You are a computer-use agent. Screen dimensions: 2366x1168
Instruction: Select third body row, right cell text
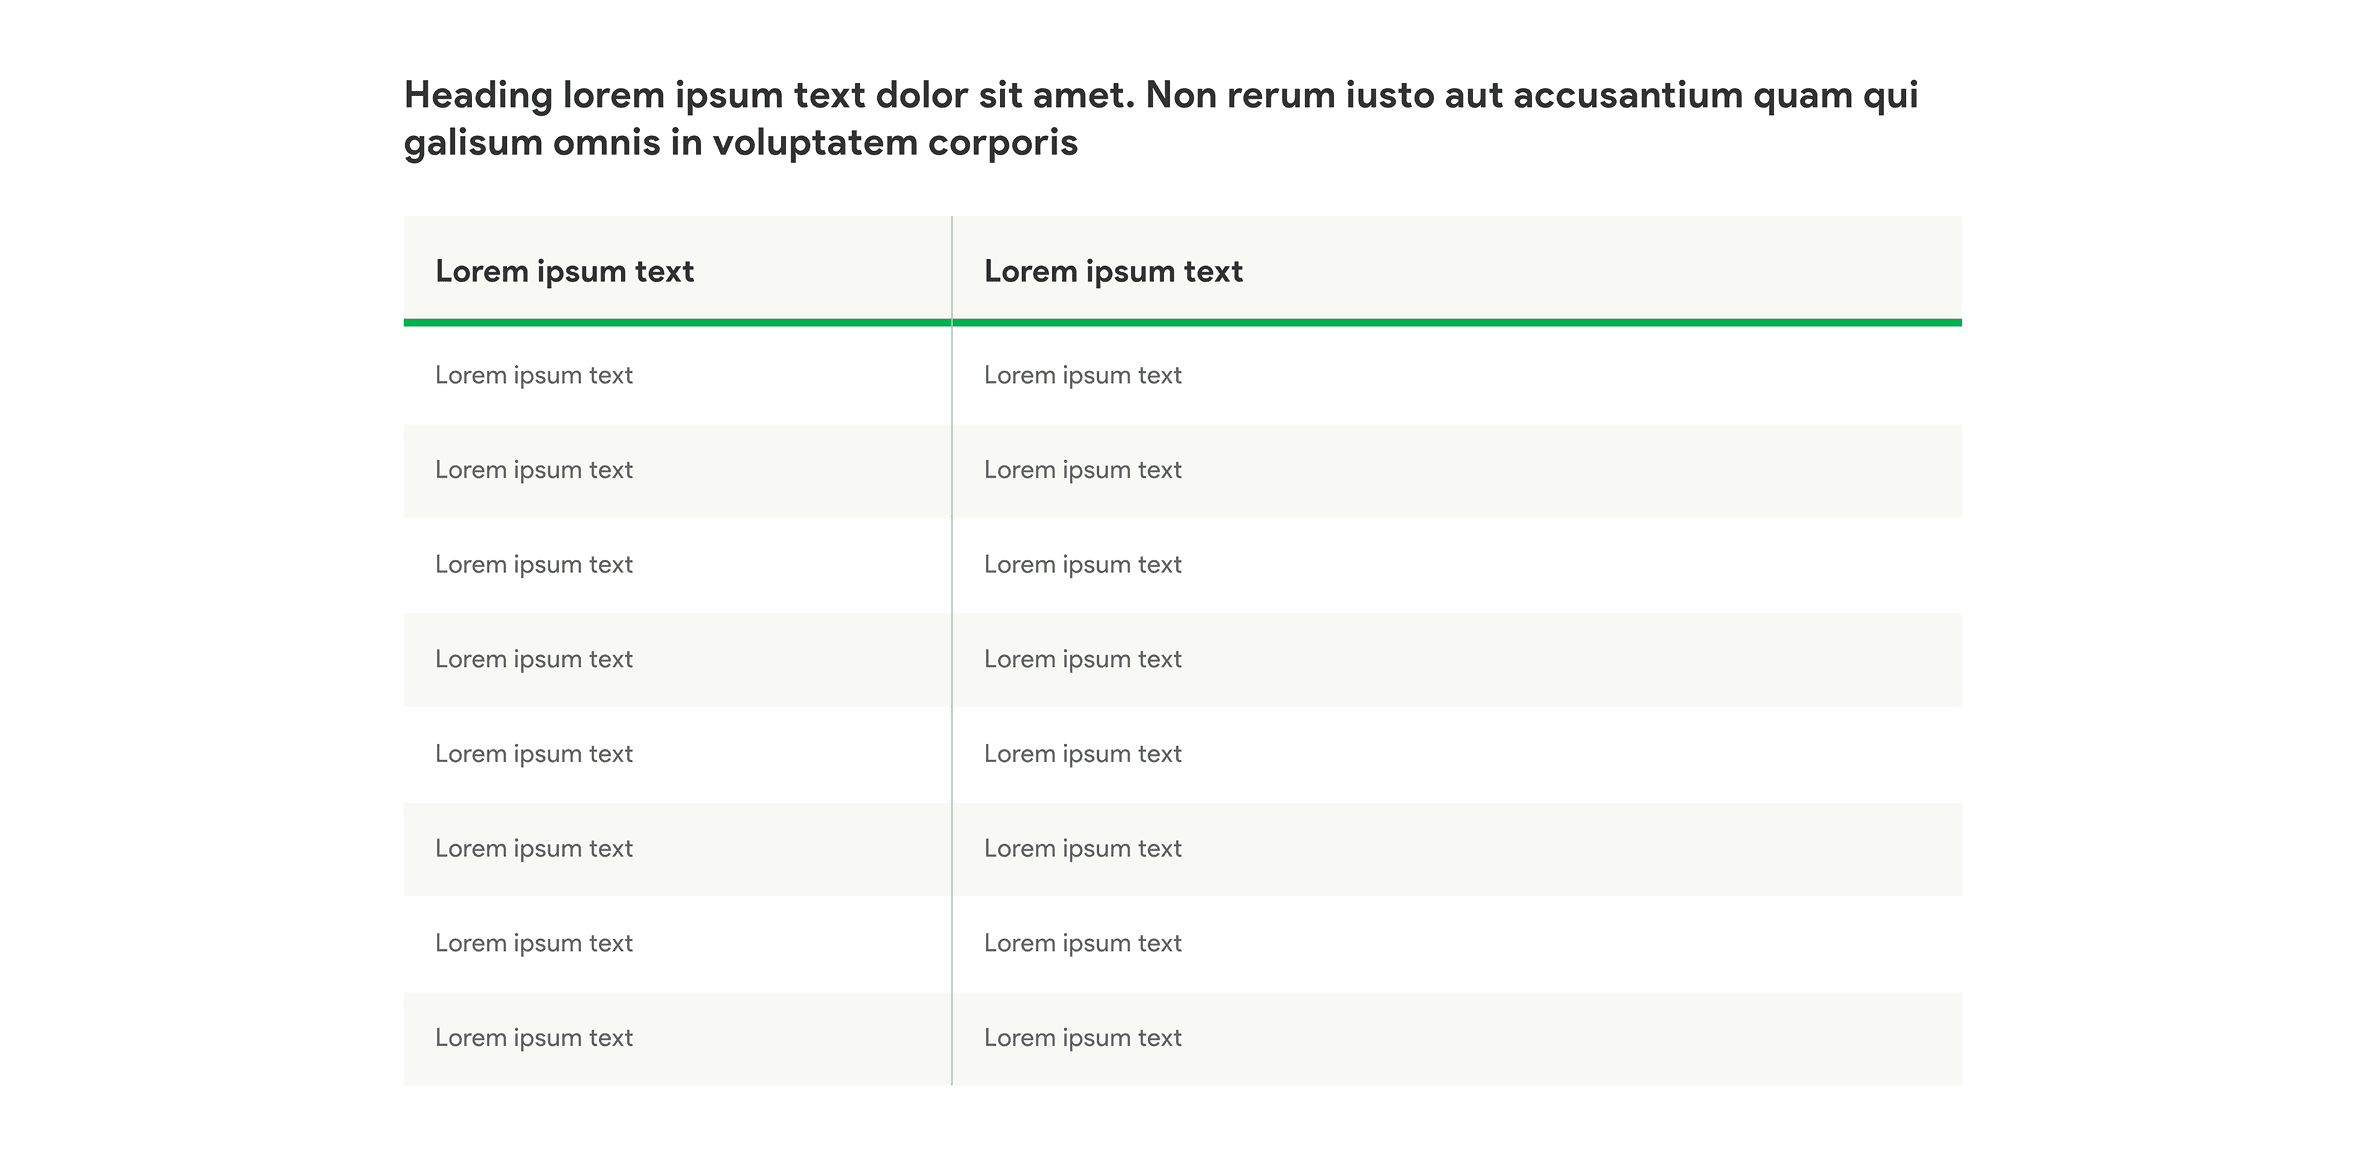tap(1082, 564)
